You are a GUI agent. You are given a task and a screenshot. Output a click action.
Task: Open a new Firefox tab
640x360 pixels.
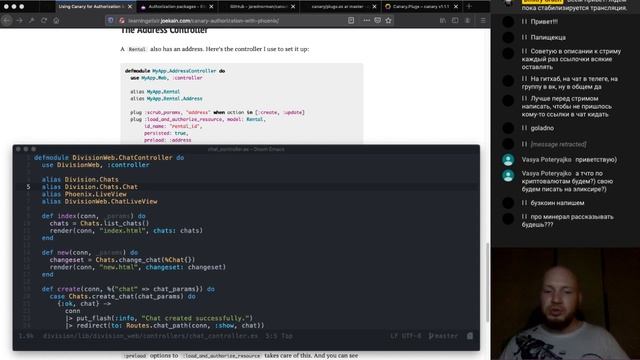(469, 7)
